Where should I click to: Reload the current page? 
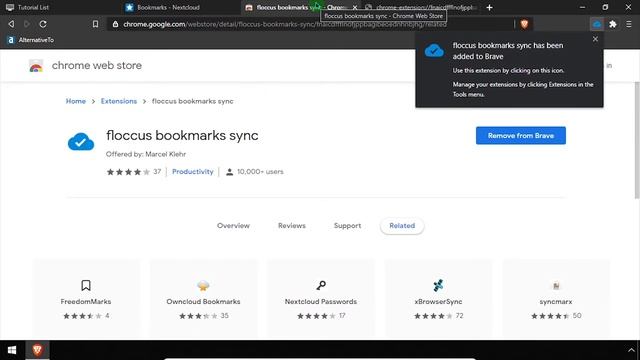click(x=43, y=24)
